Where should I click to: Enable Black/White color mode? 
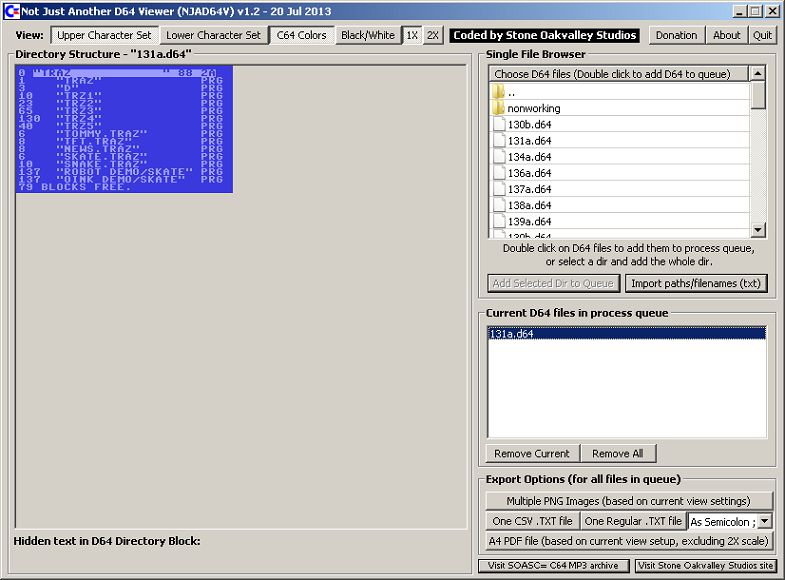pos(367,35)
